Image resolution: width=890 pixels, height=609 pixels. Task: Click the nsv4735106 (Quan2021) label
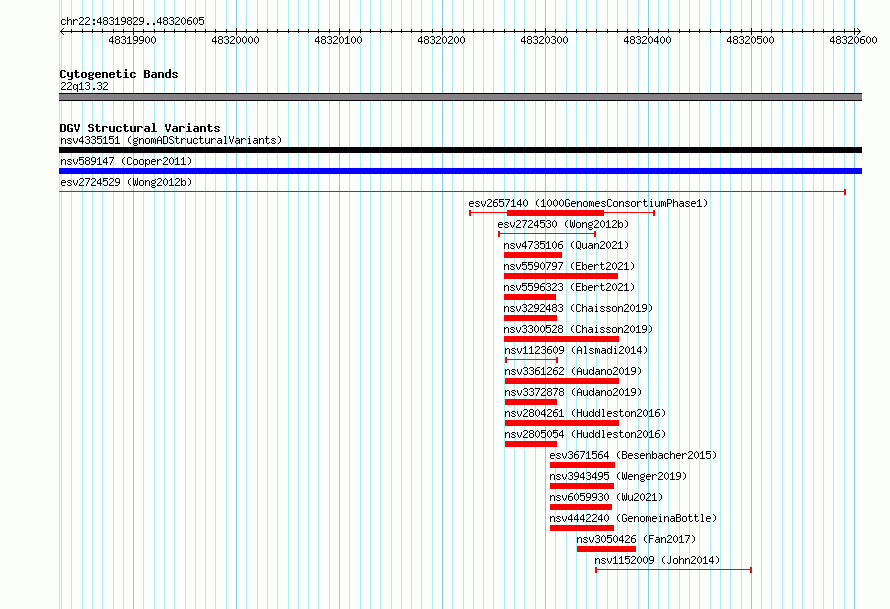point(566,245)
